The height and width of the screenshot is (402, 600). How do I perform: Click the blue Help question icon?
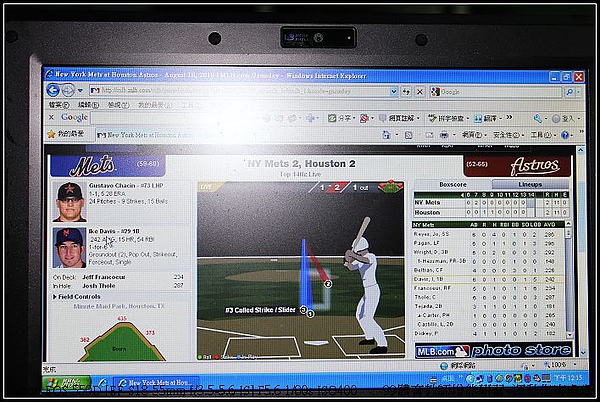[x=565, y=135]
